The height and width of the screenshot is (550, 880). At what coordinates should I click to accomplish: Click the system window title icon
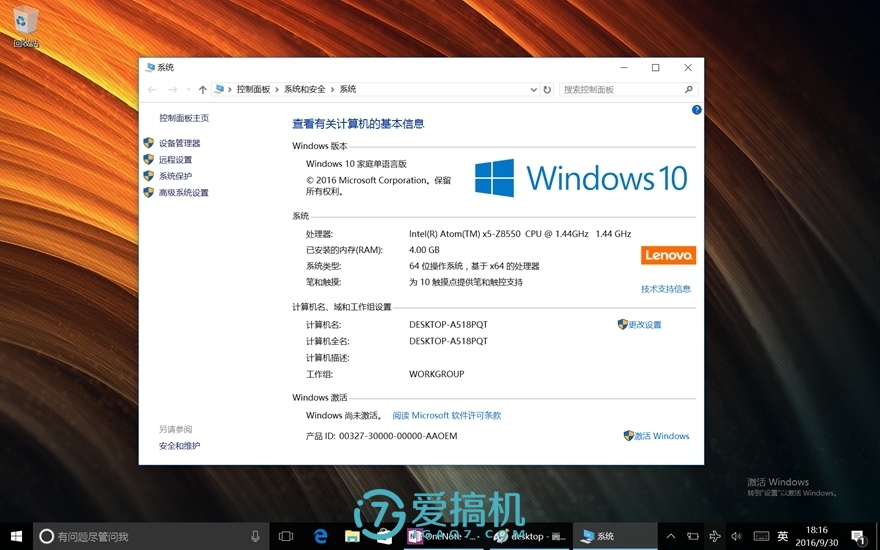[x=149, y=67]
